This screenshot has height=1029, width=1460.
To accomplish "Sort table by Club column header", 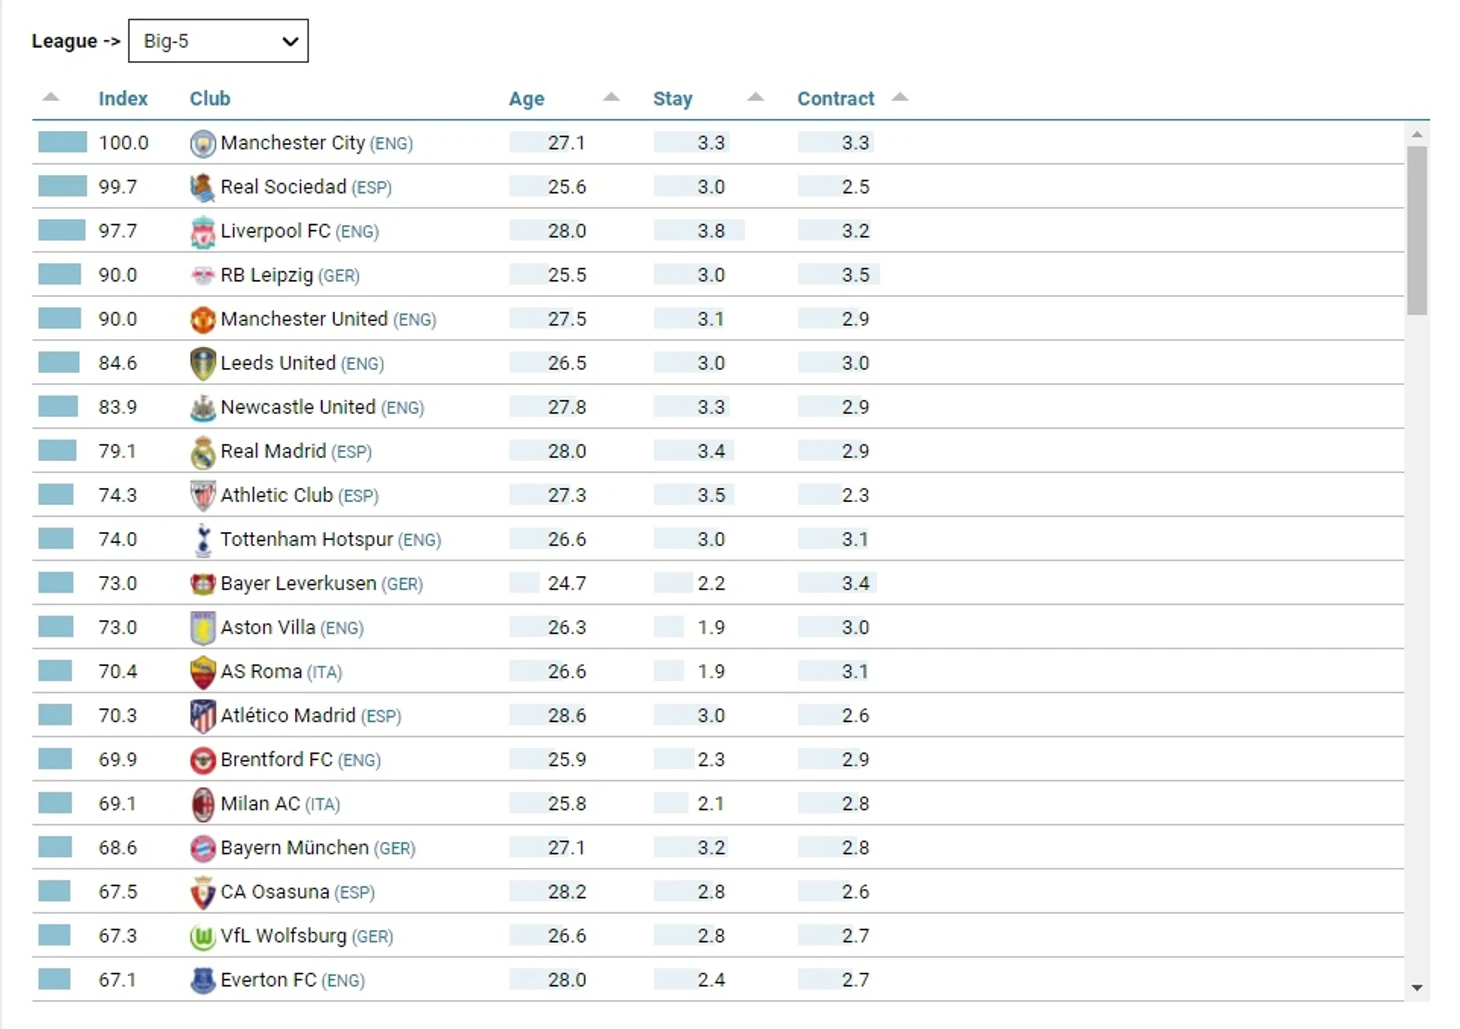I will point(210,98).
